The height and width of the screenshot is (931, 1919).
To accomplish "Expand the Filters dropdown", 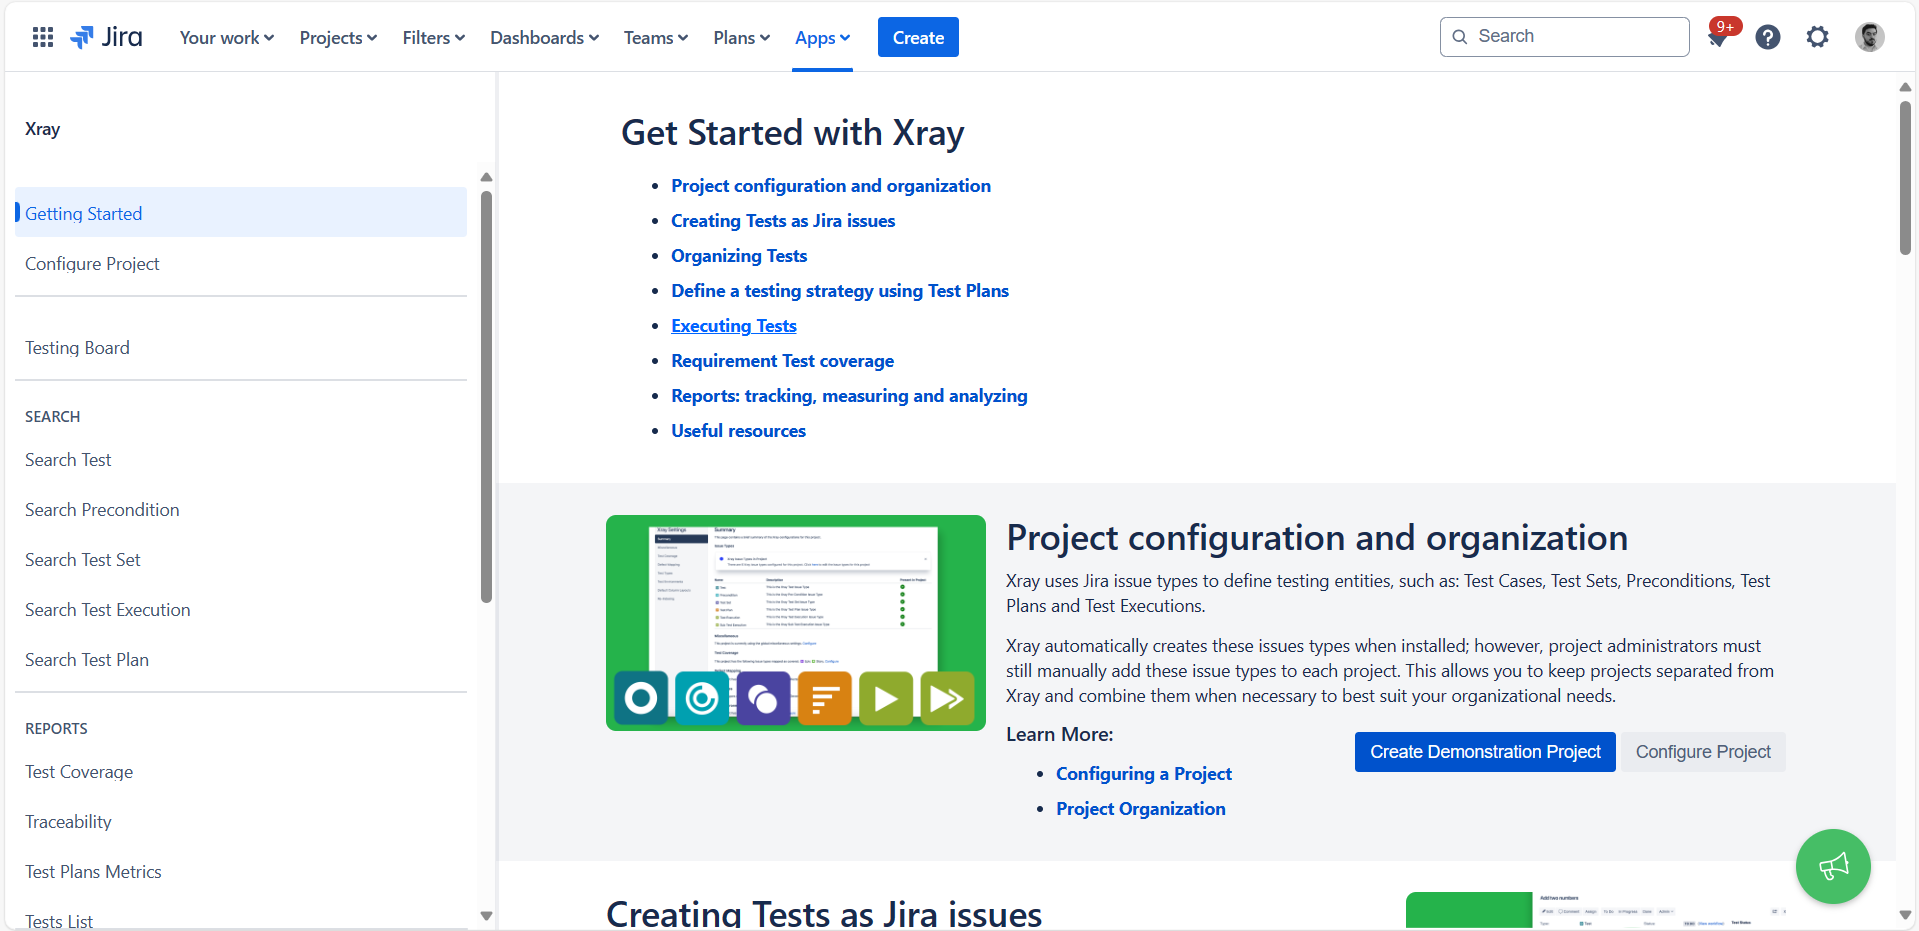I will tap(434, 37).
